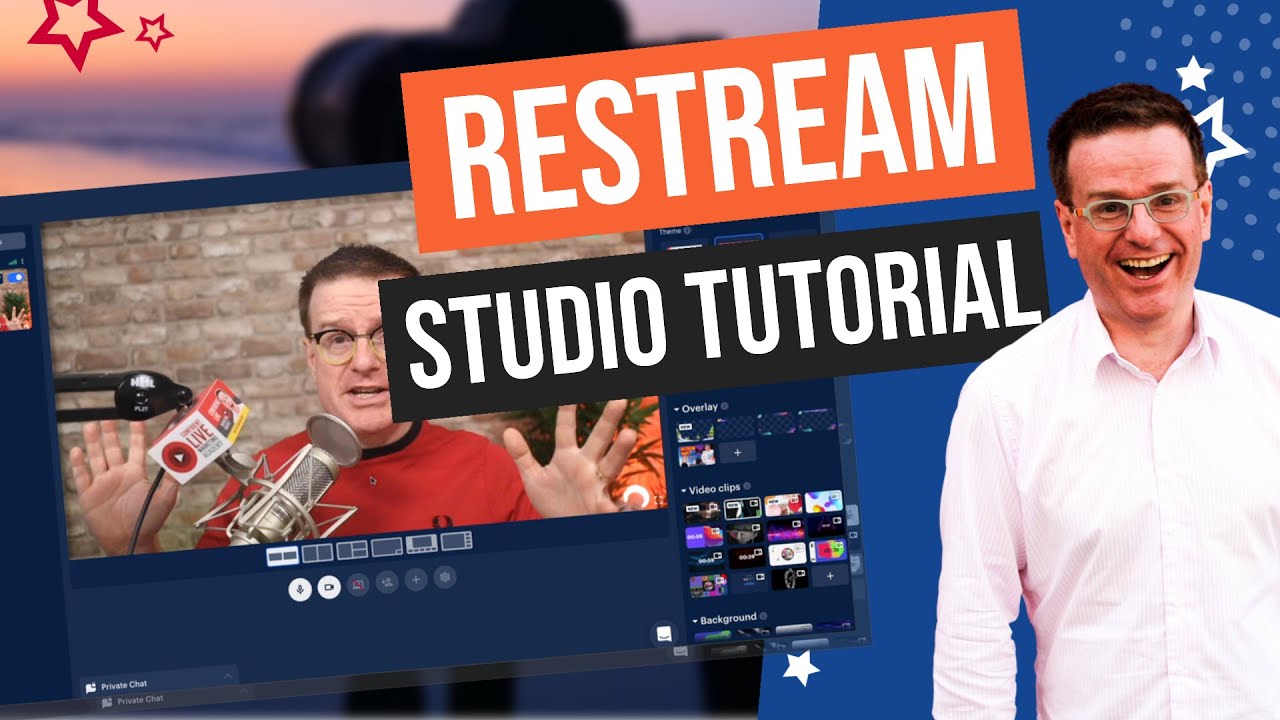The image size is (1280, 720).
Task: Click info icon next to Theme
Action: click(x=688, y=230)
